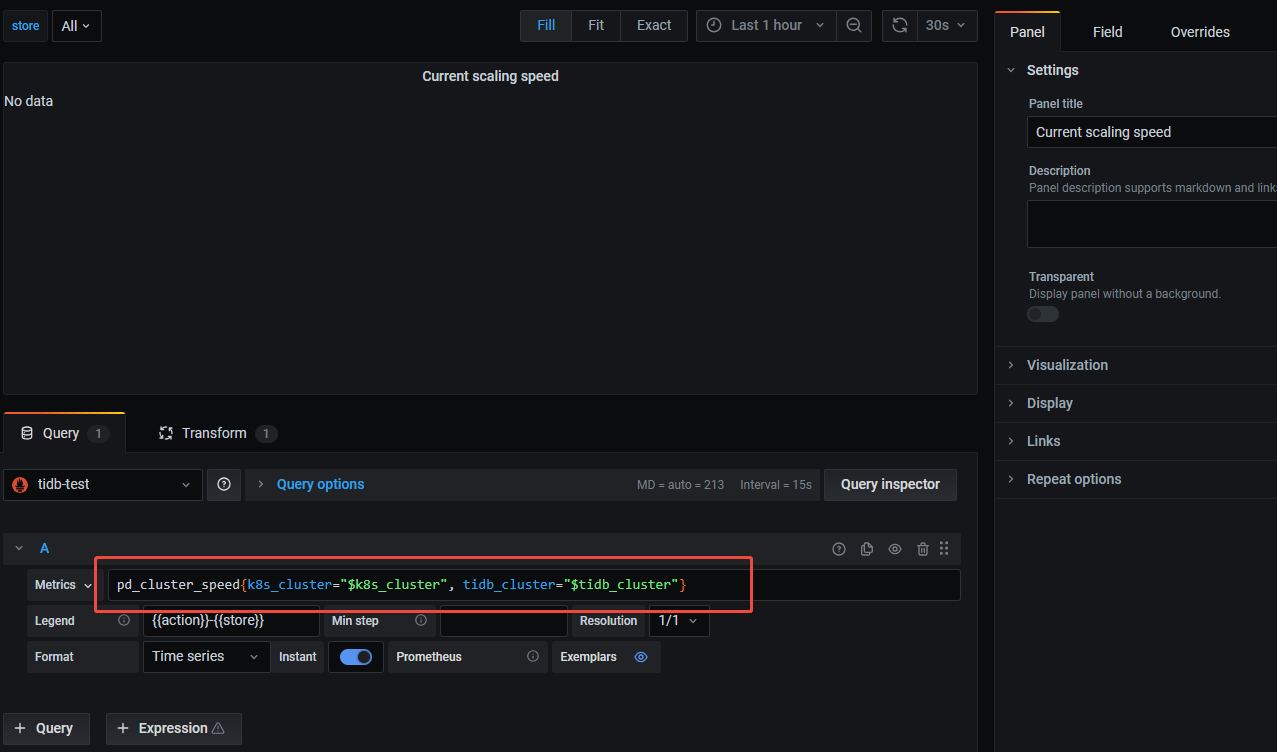Open data source help icon next to tidb-test
Image resolution: width=1277 pixels, height=752 pixels.
pos(224,484)
